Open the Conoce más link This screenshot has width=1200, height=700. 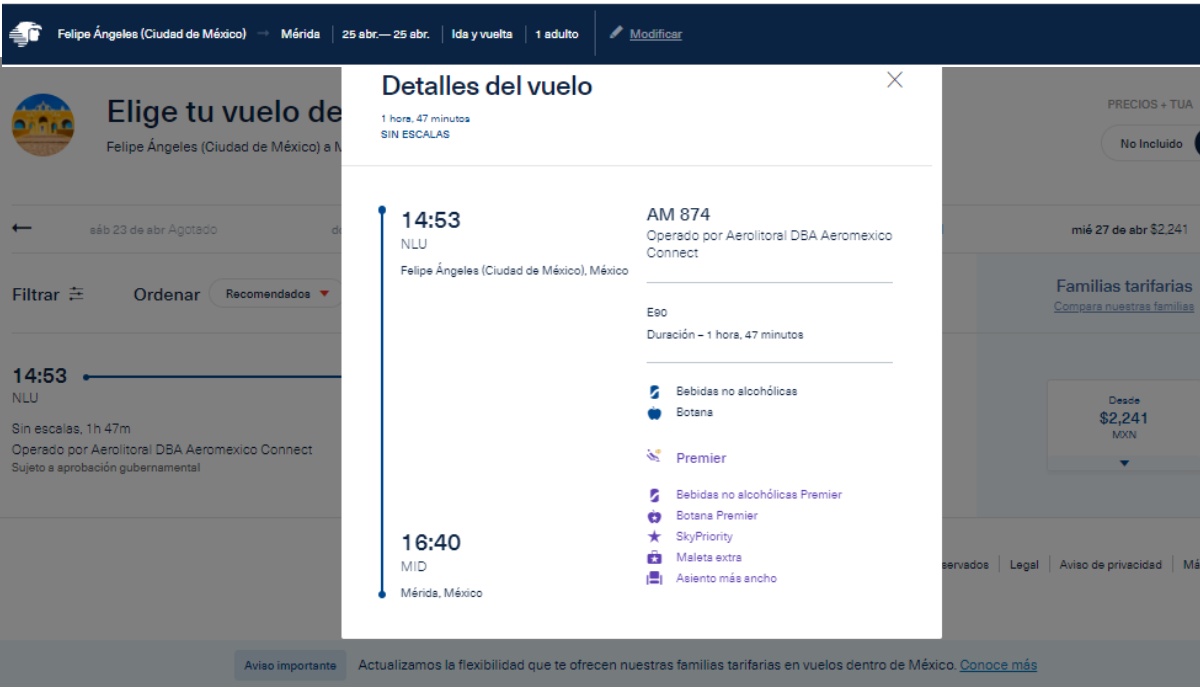[998, 665]
